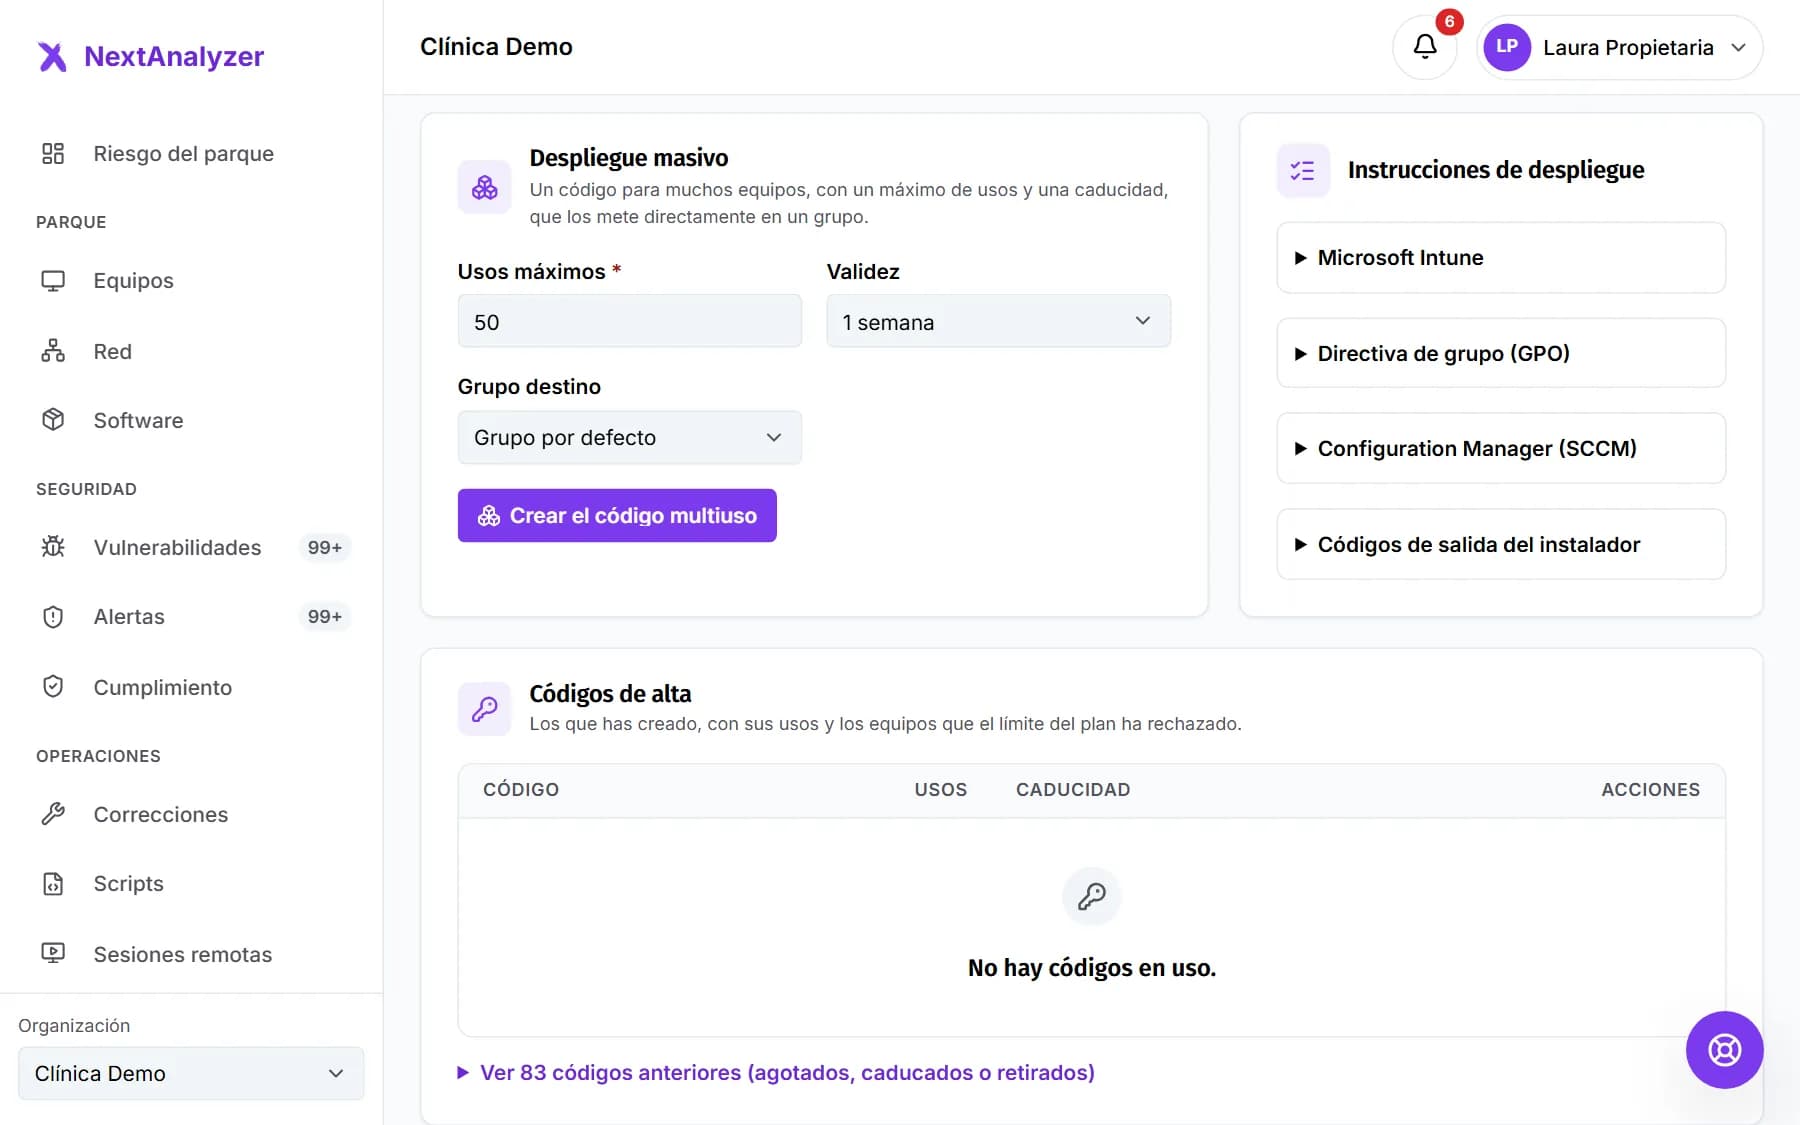Screen dimensions: 1800x1125
Task: Click the No hay códigos en uso message
Action: click(1092, 968)
